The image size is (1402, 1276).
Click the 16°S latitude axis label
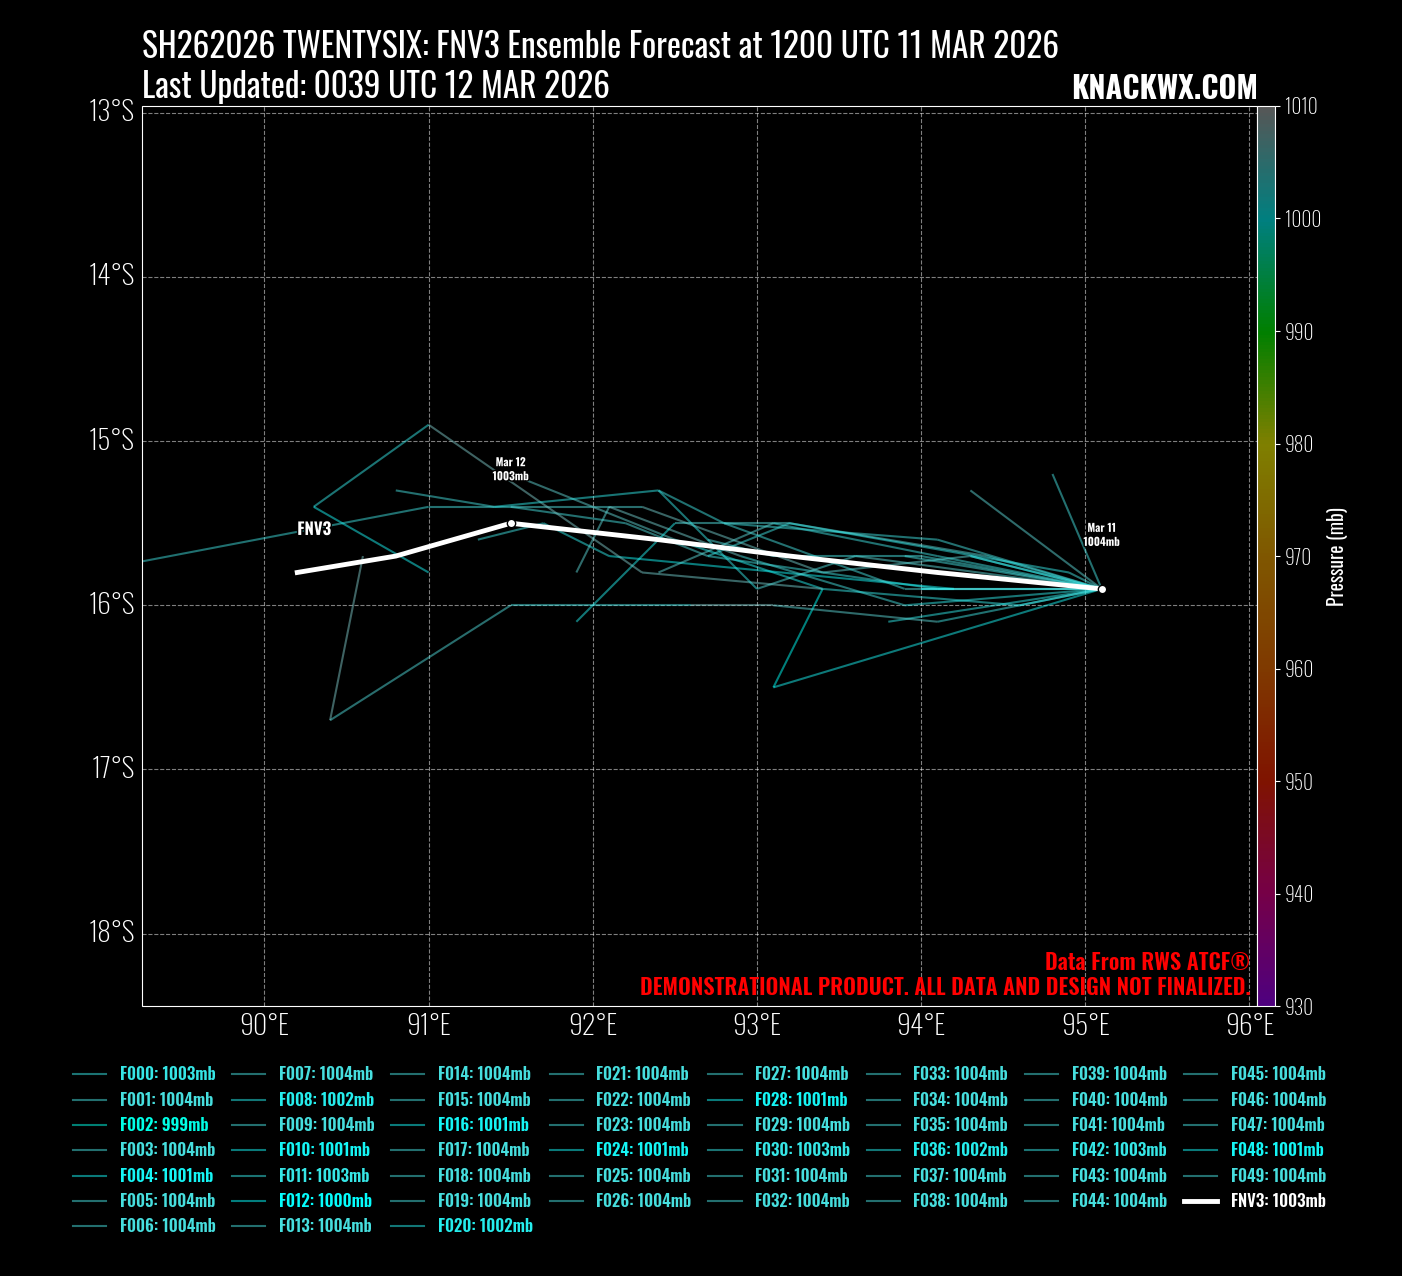113,604
